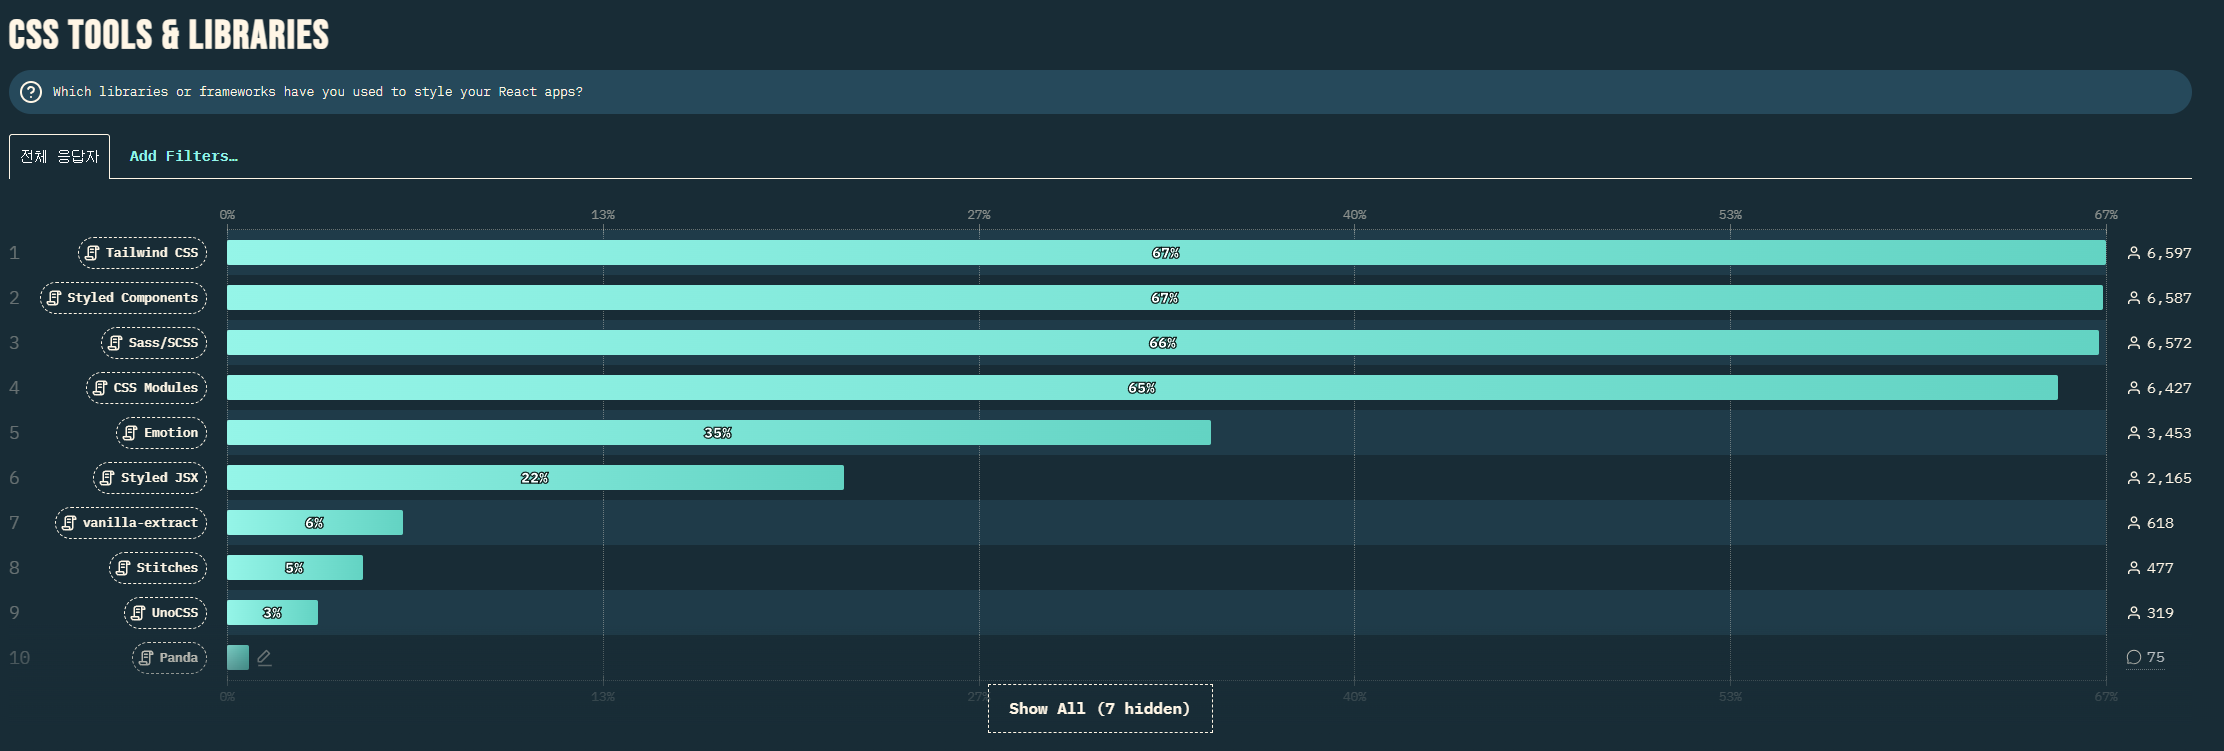Click the Tailwind CSS 67% bar
Screen dimensions: 2224x751
pyautogui.click(x=1166, y=253)
